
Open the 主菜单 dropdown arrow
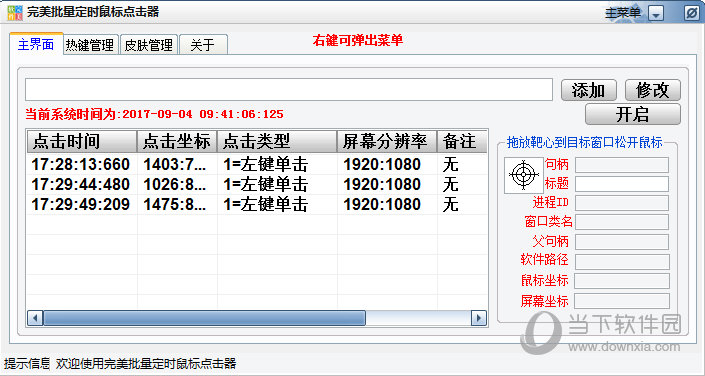point(656,14)
